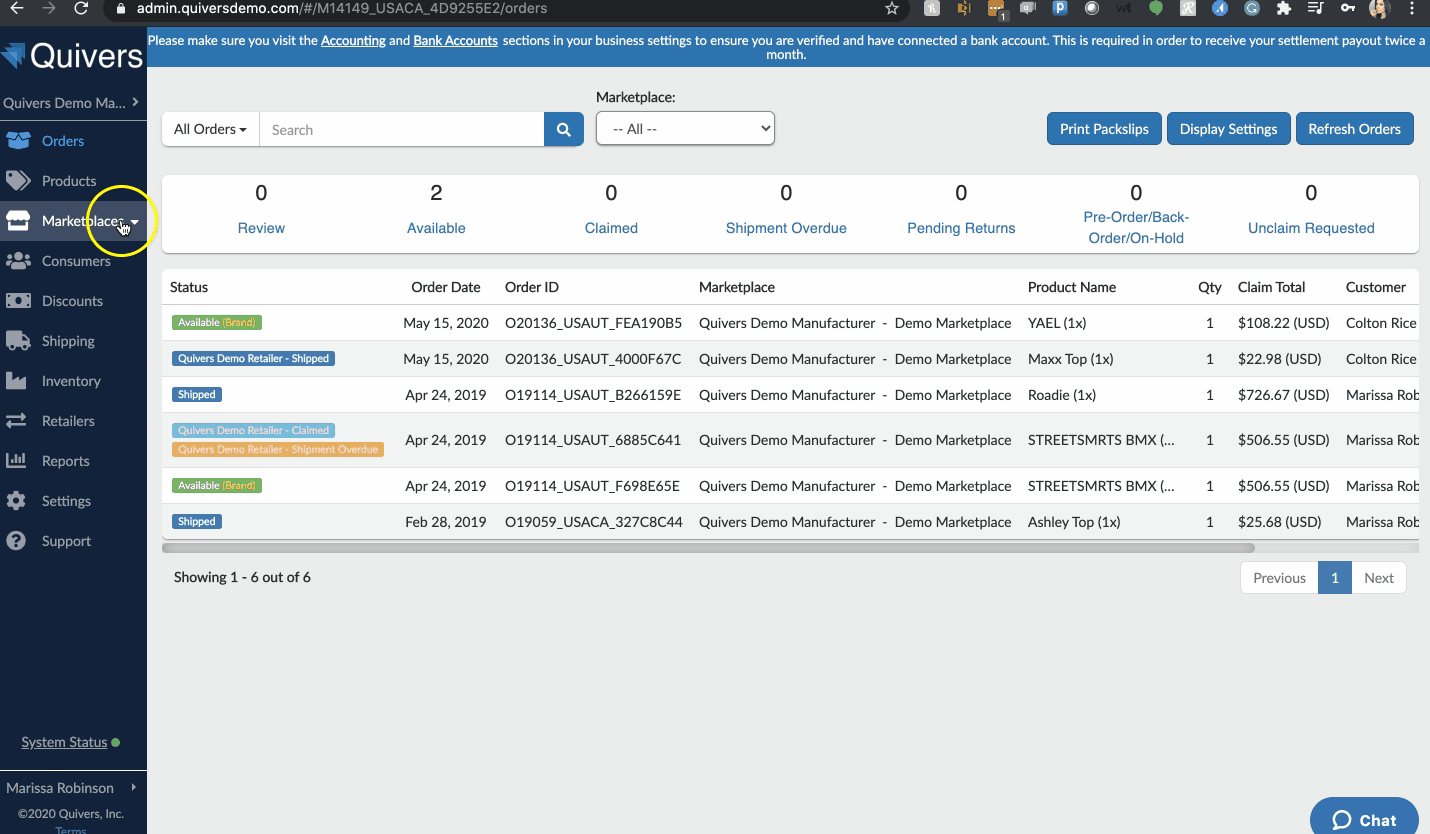Image resolution: width=1430 pixels, height=834 pixels.
Task: Go to Inventory page
Action: pos(71,381)
